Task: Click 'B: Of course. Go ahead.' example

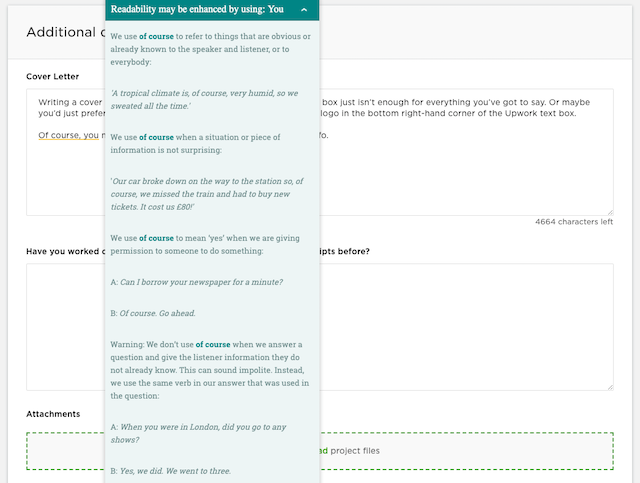Action: [x=153, y=313]
